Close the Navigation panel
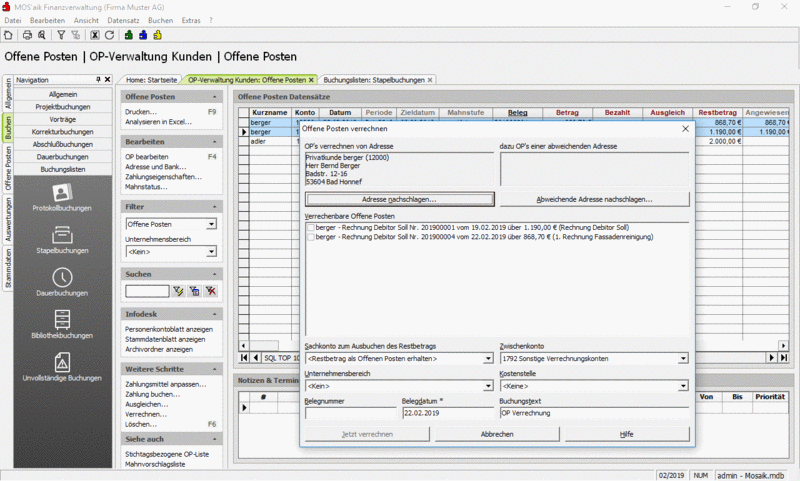 tap(107, 80)
